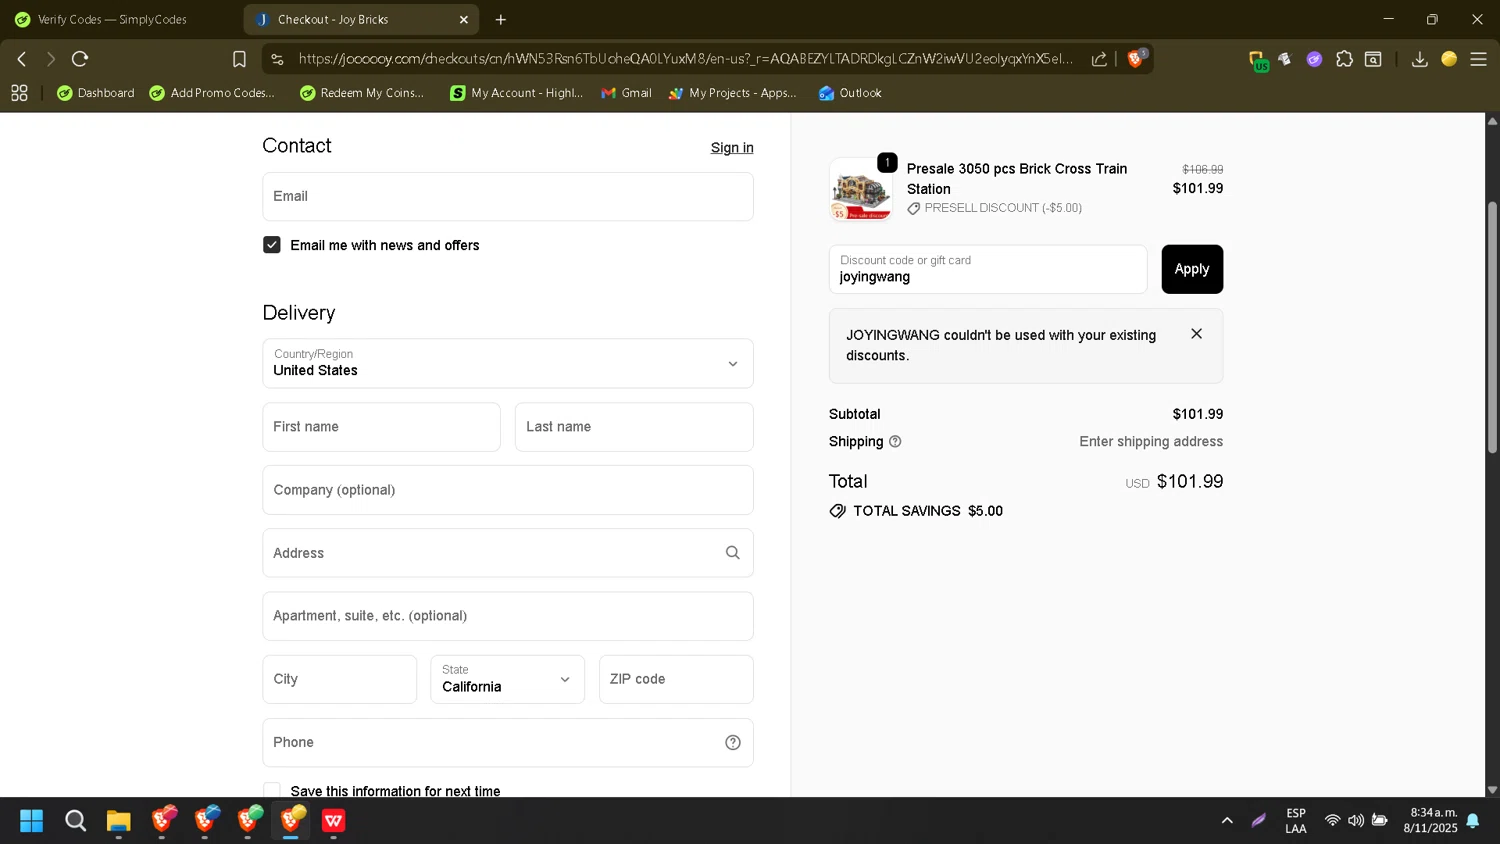
Task: Switch to Verify Codes SimplyCodes tab
Action: point(112,19)
